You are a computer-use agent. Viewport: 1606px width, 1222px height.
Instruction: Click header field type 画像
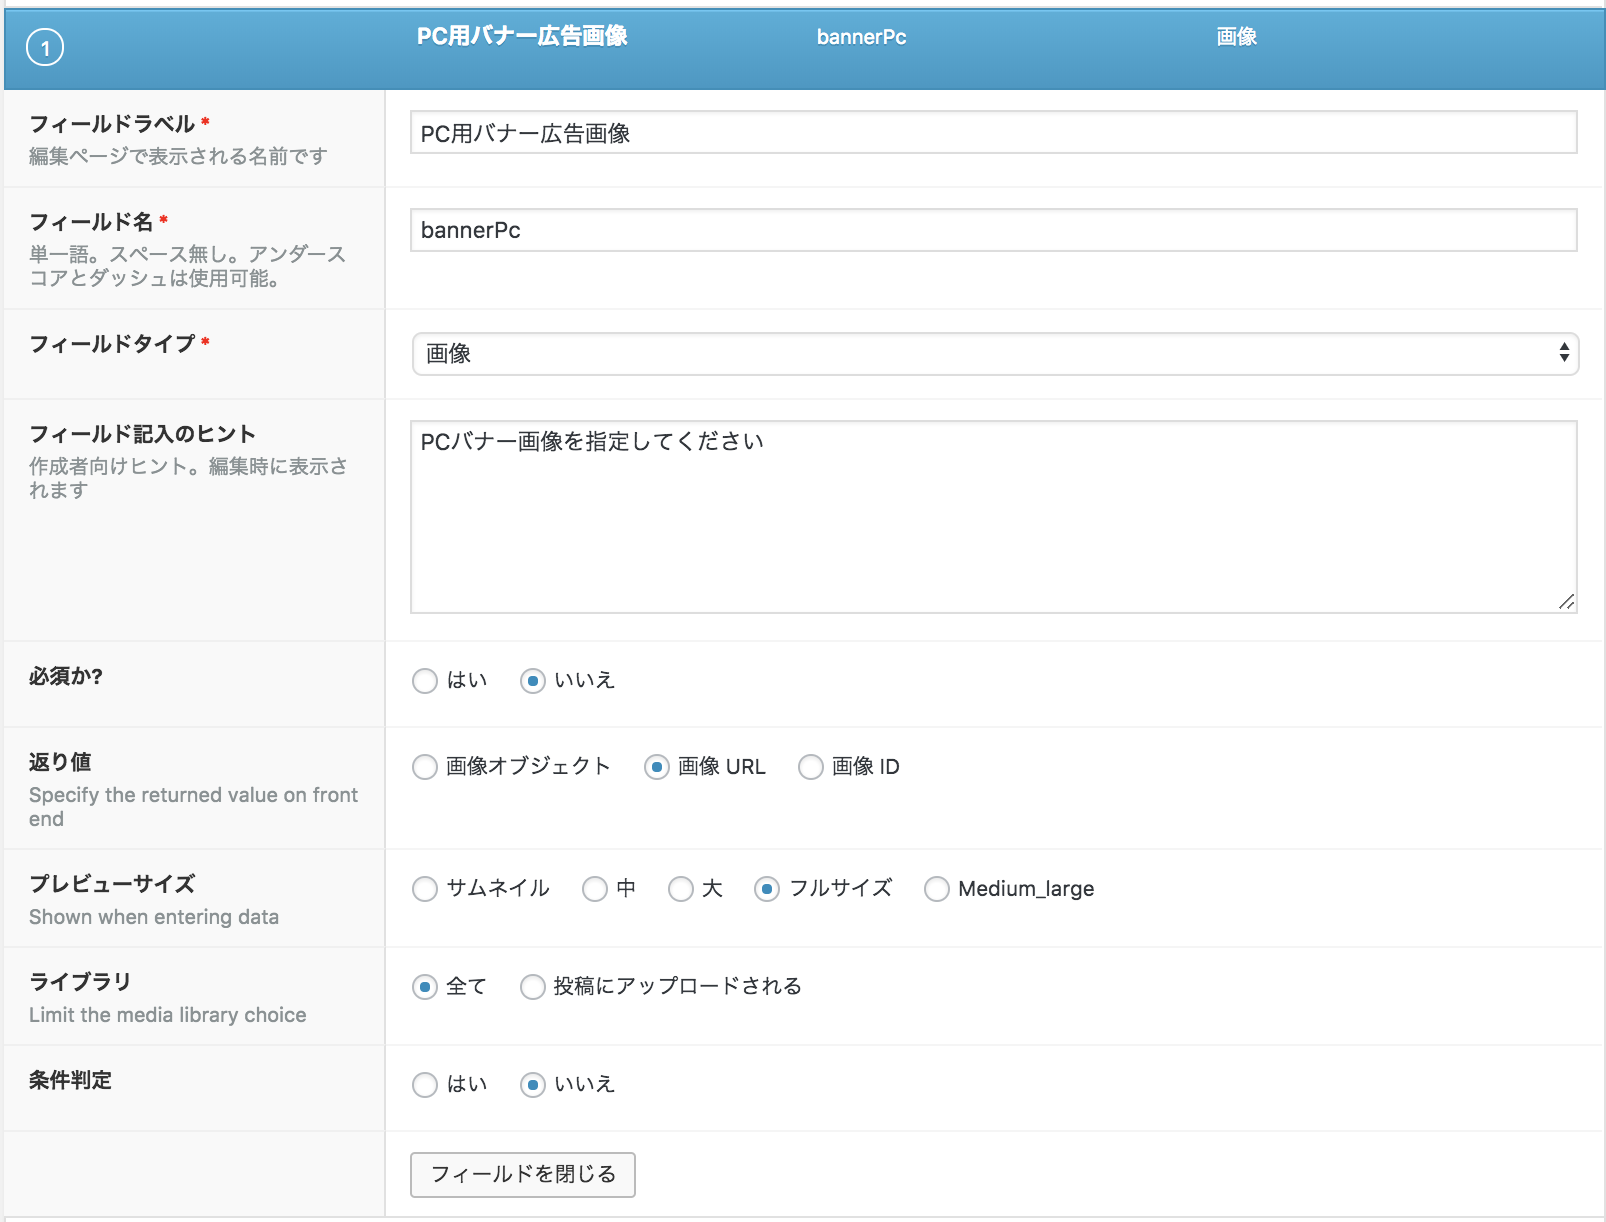pos(1237,37)
